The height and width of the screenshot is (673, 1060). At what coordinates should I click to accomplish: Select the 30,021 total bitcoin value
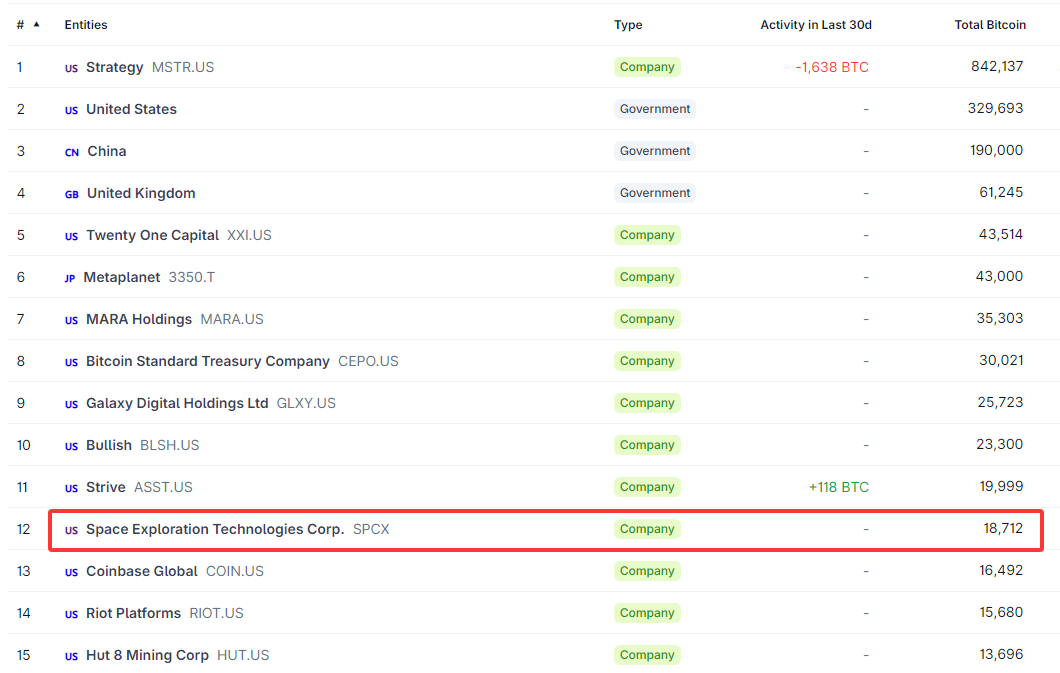click(x=1001, y=360)
